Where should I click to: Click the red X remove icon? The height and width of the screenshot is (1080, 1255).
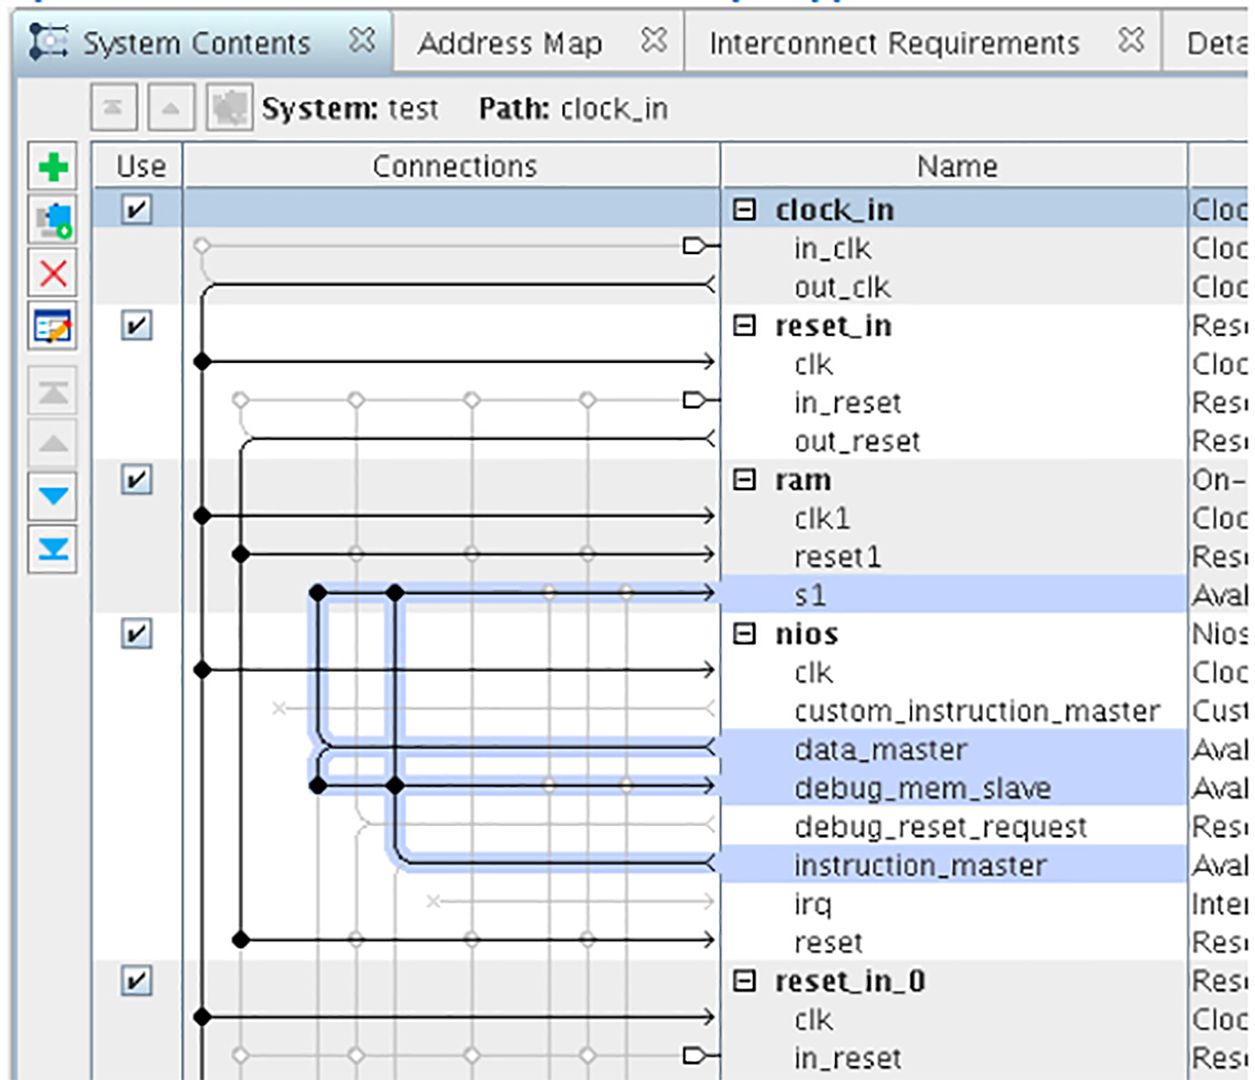[x=53, y=273]
